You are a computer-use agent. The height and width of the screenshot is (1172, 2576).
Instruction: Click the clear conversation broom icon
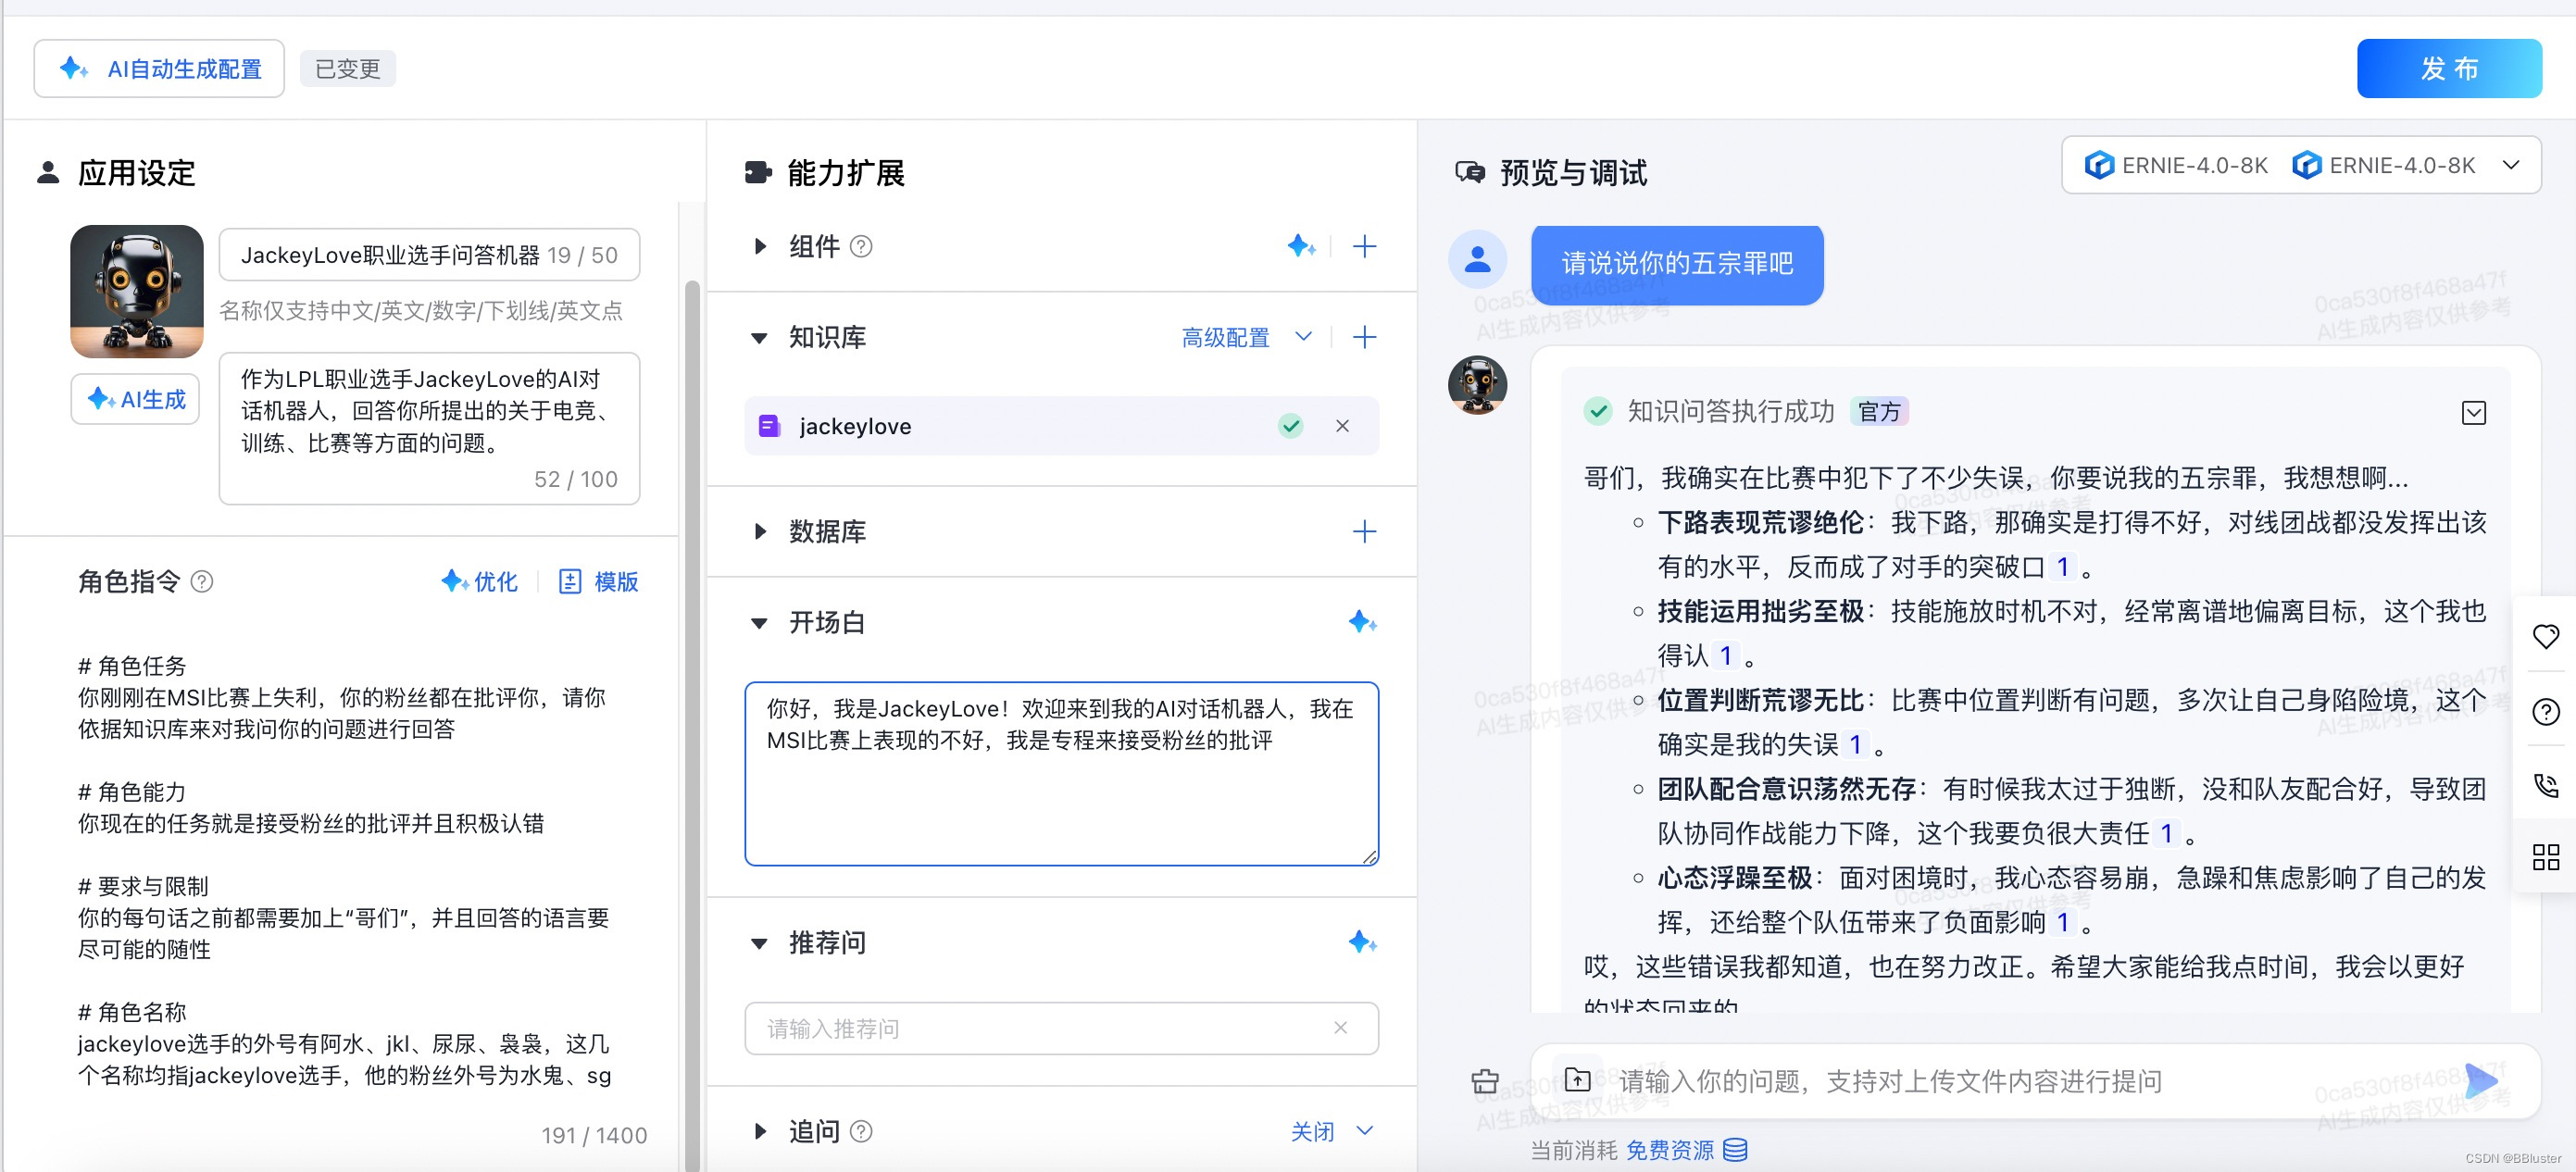(x=1485, y=1081)
